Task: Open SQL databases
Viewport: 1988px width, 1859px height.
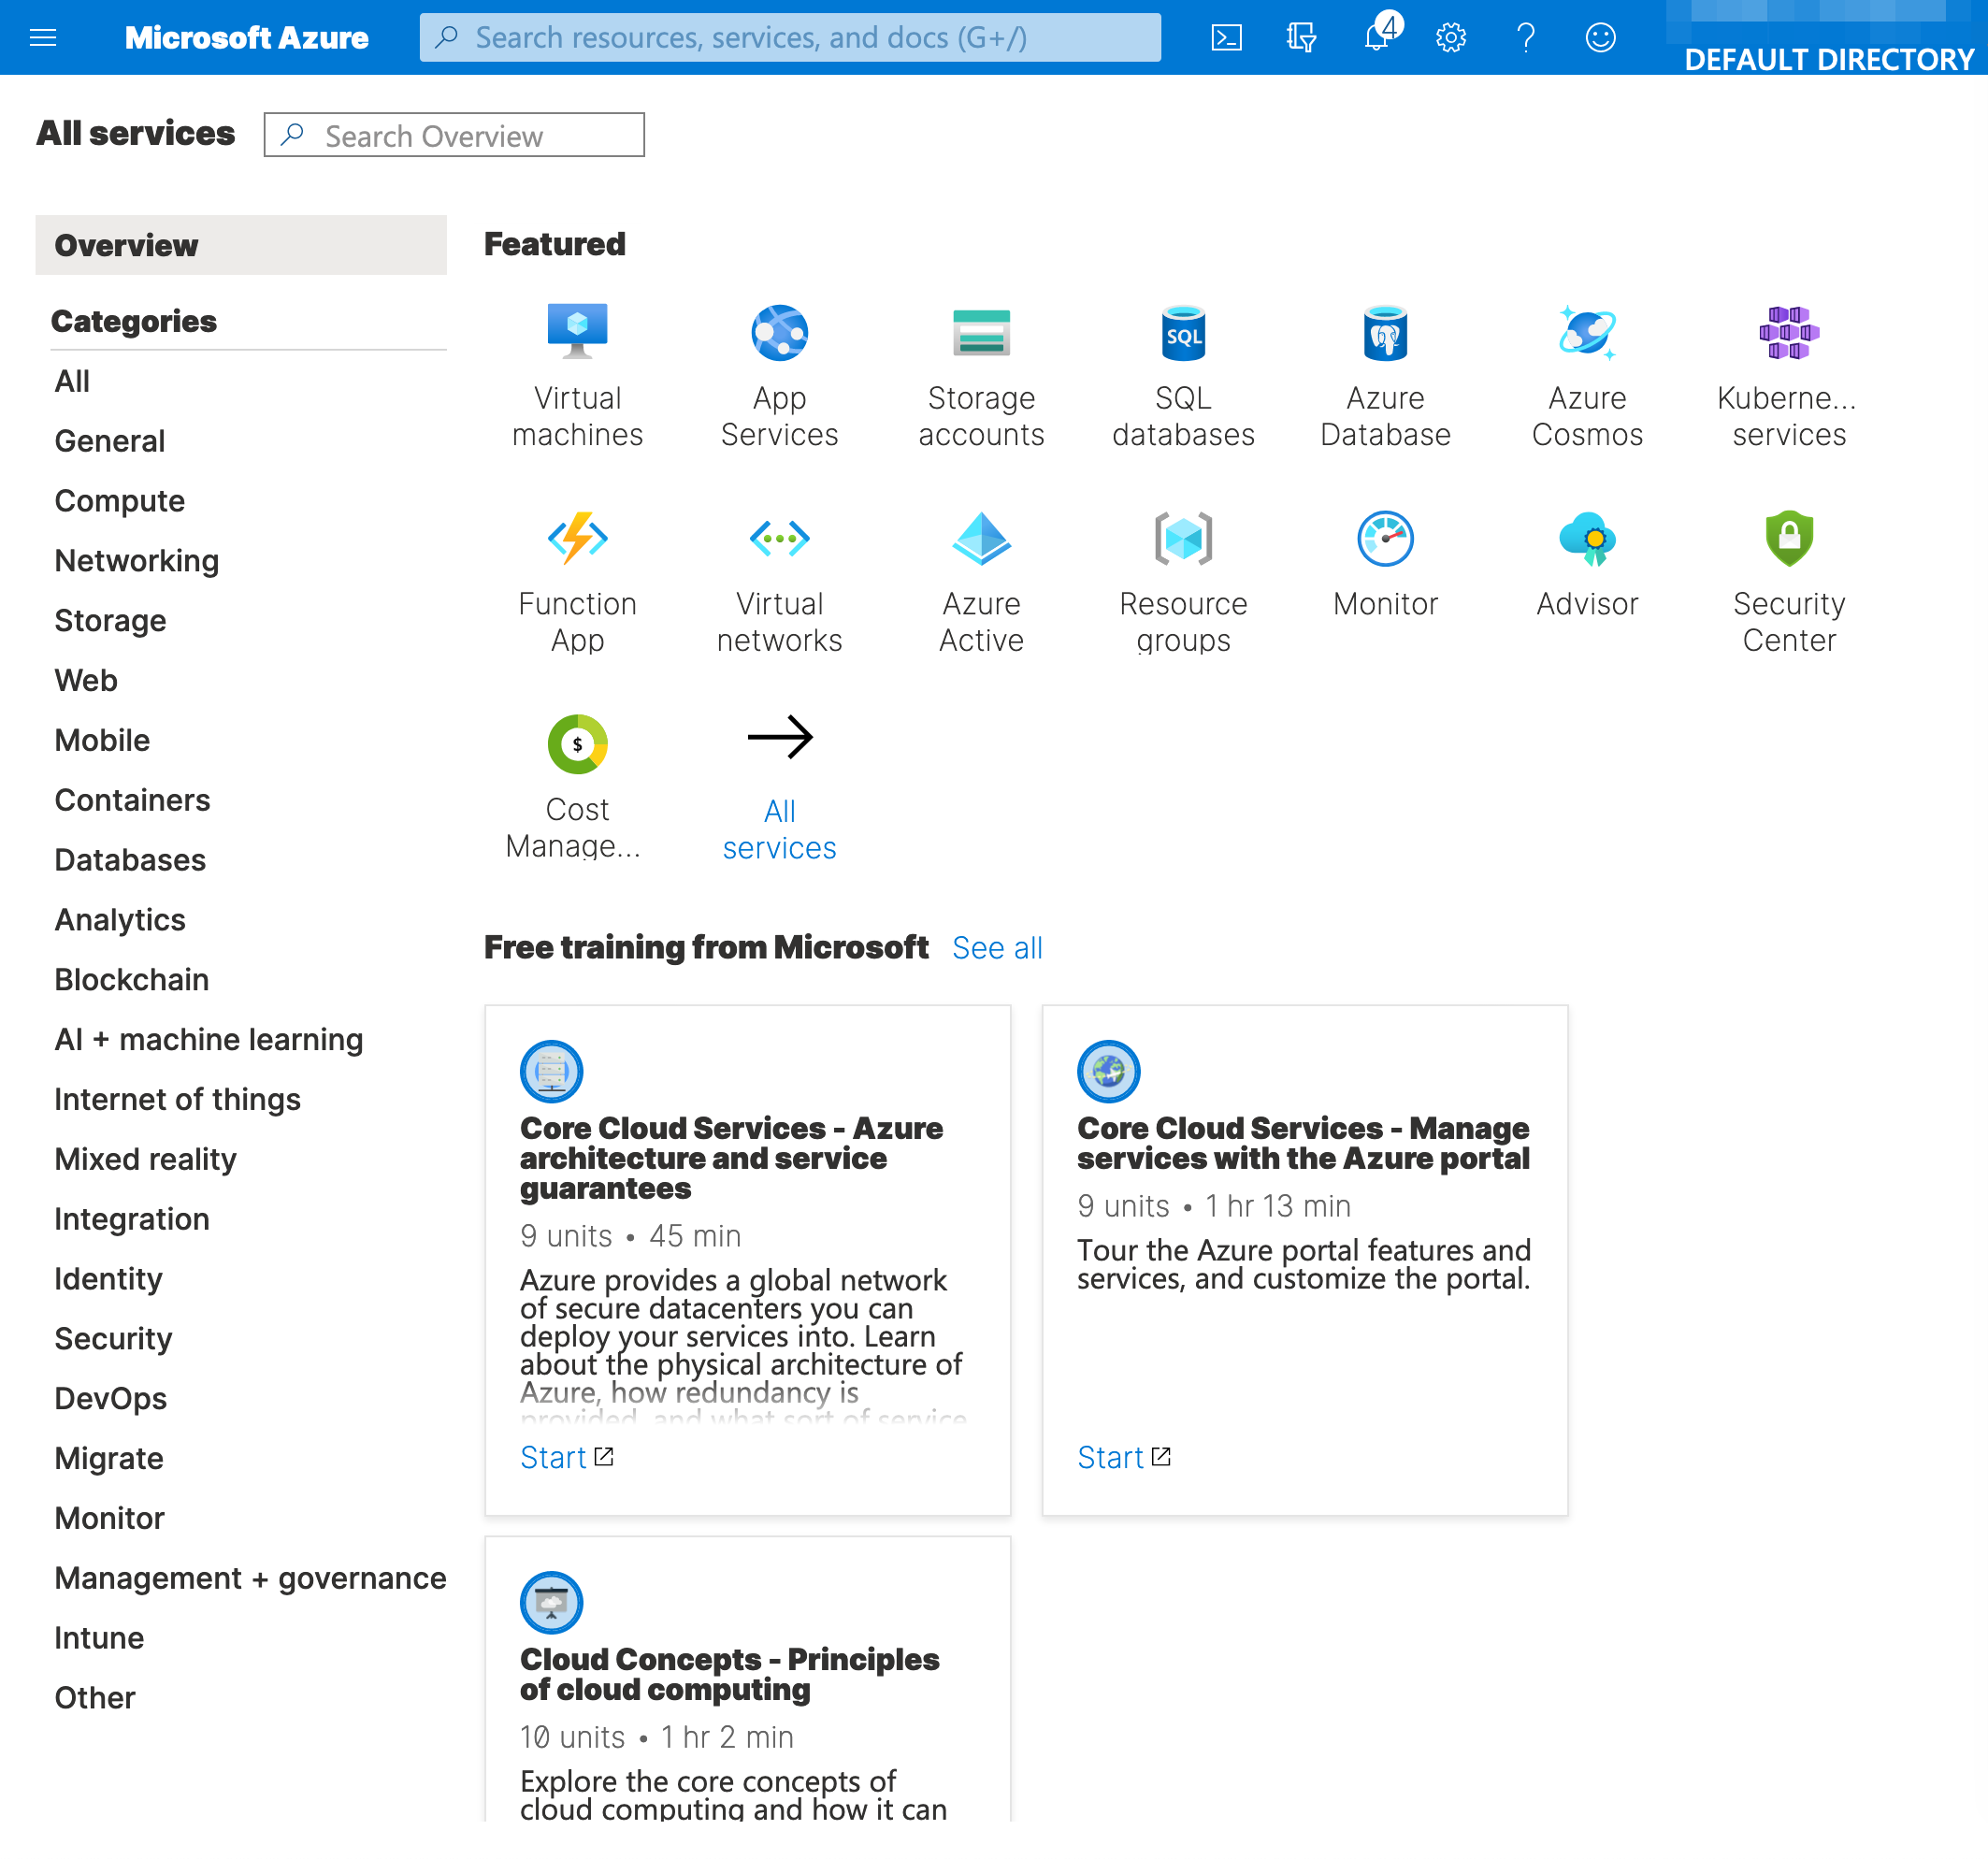Action: pos(1183,377)
